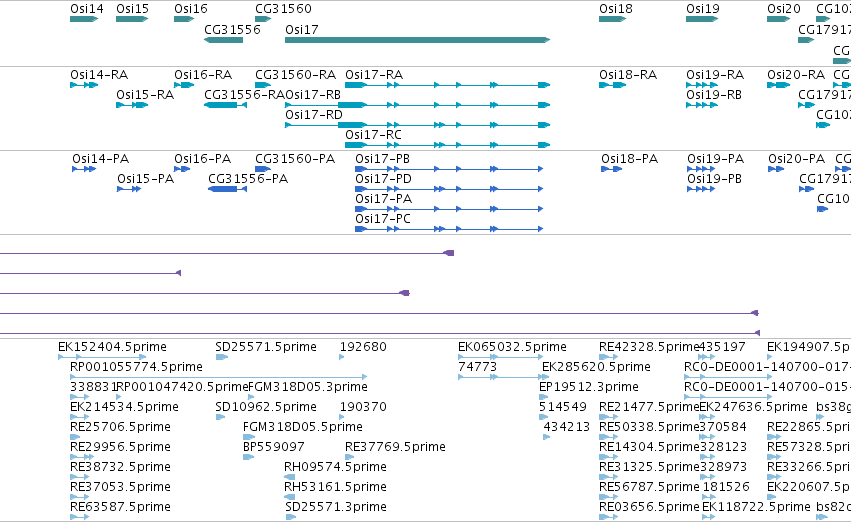Click the Osi18-RA transcript label
The width and height of the screenshot is (851, 522).
628,74
